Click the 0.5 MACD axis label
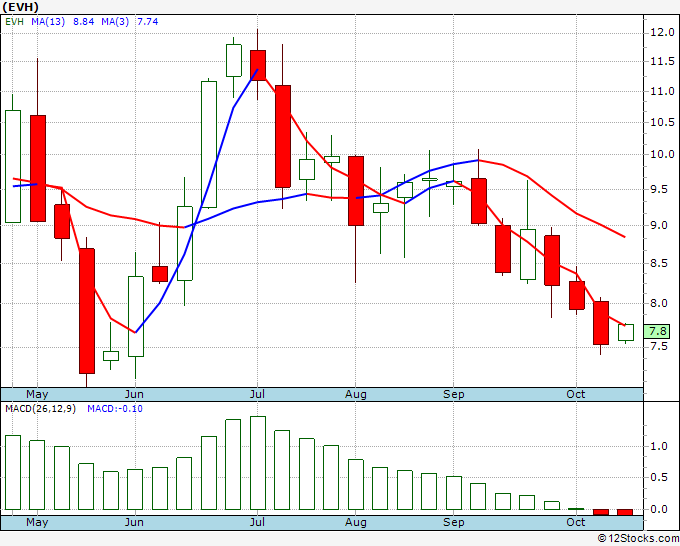The width and height of the screenshot is (680, 546). pyautogui.click(x=659, y=477)
